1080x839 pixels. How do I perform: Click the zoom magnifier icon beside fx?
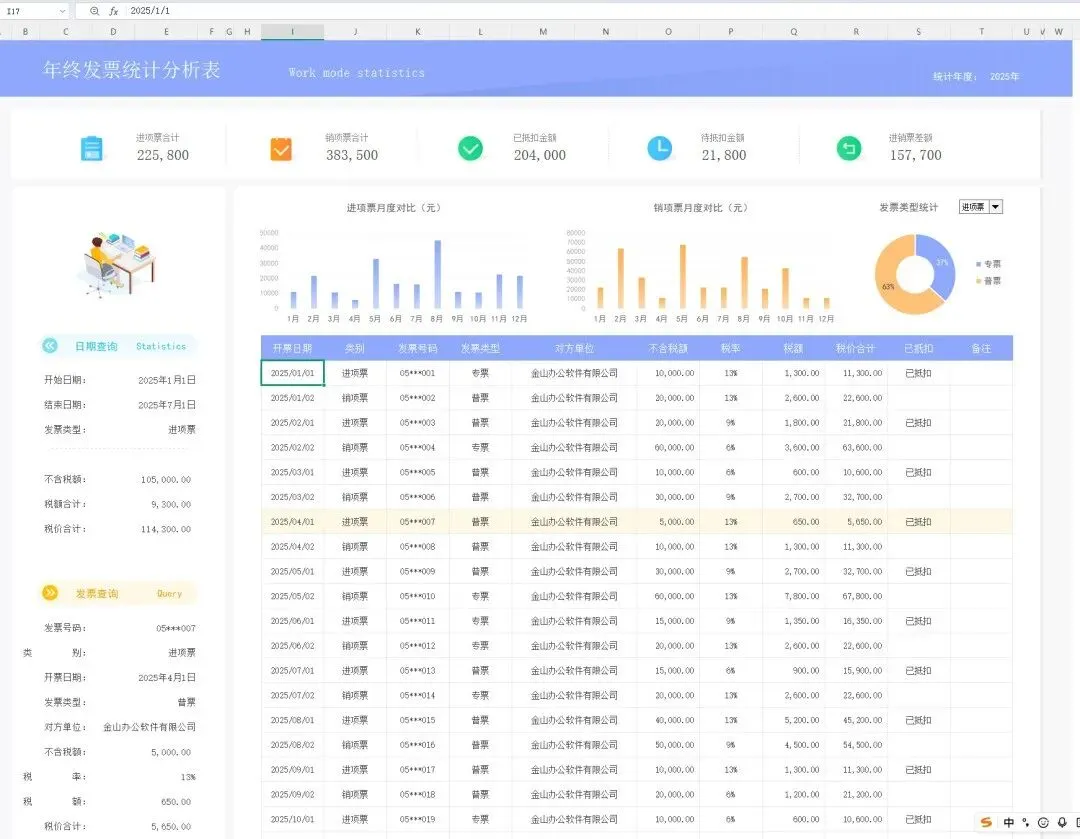(94, 11)
